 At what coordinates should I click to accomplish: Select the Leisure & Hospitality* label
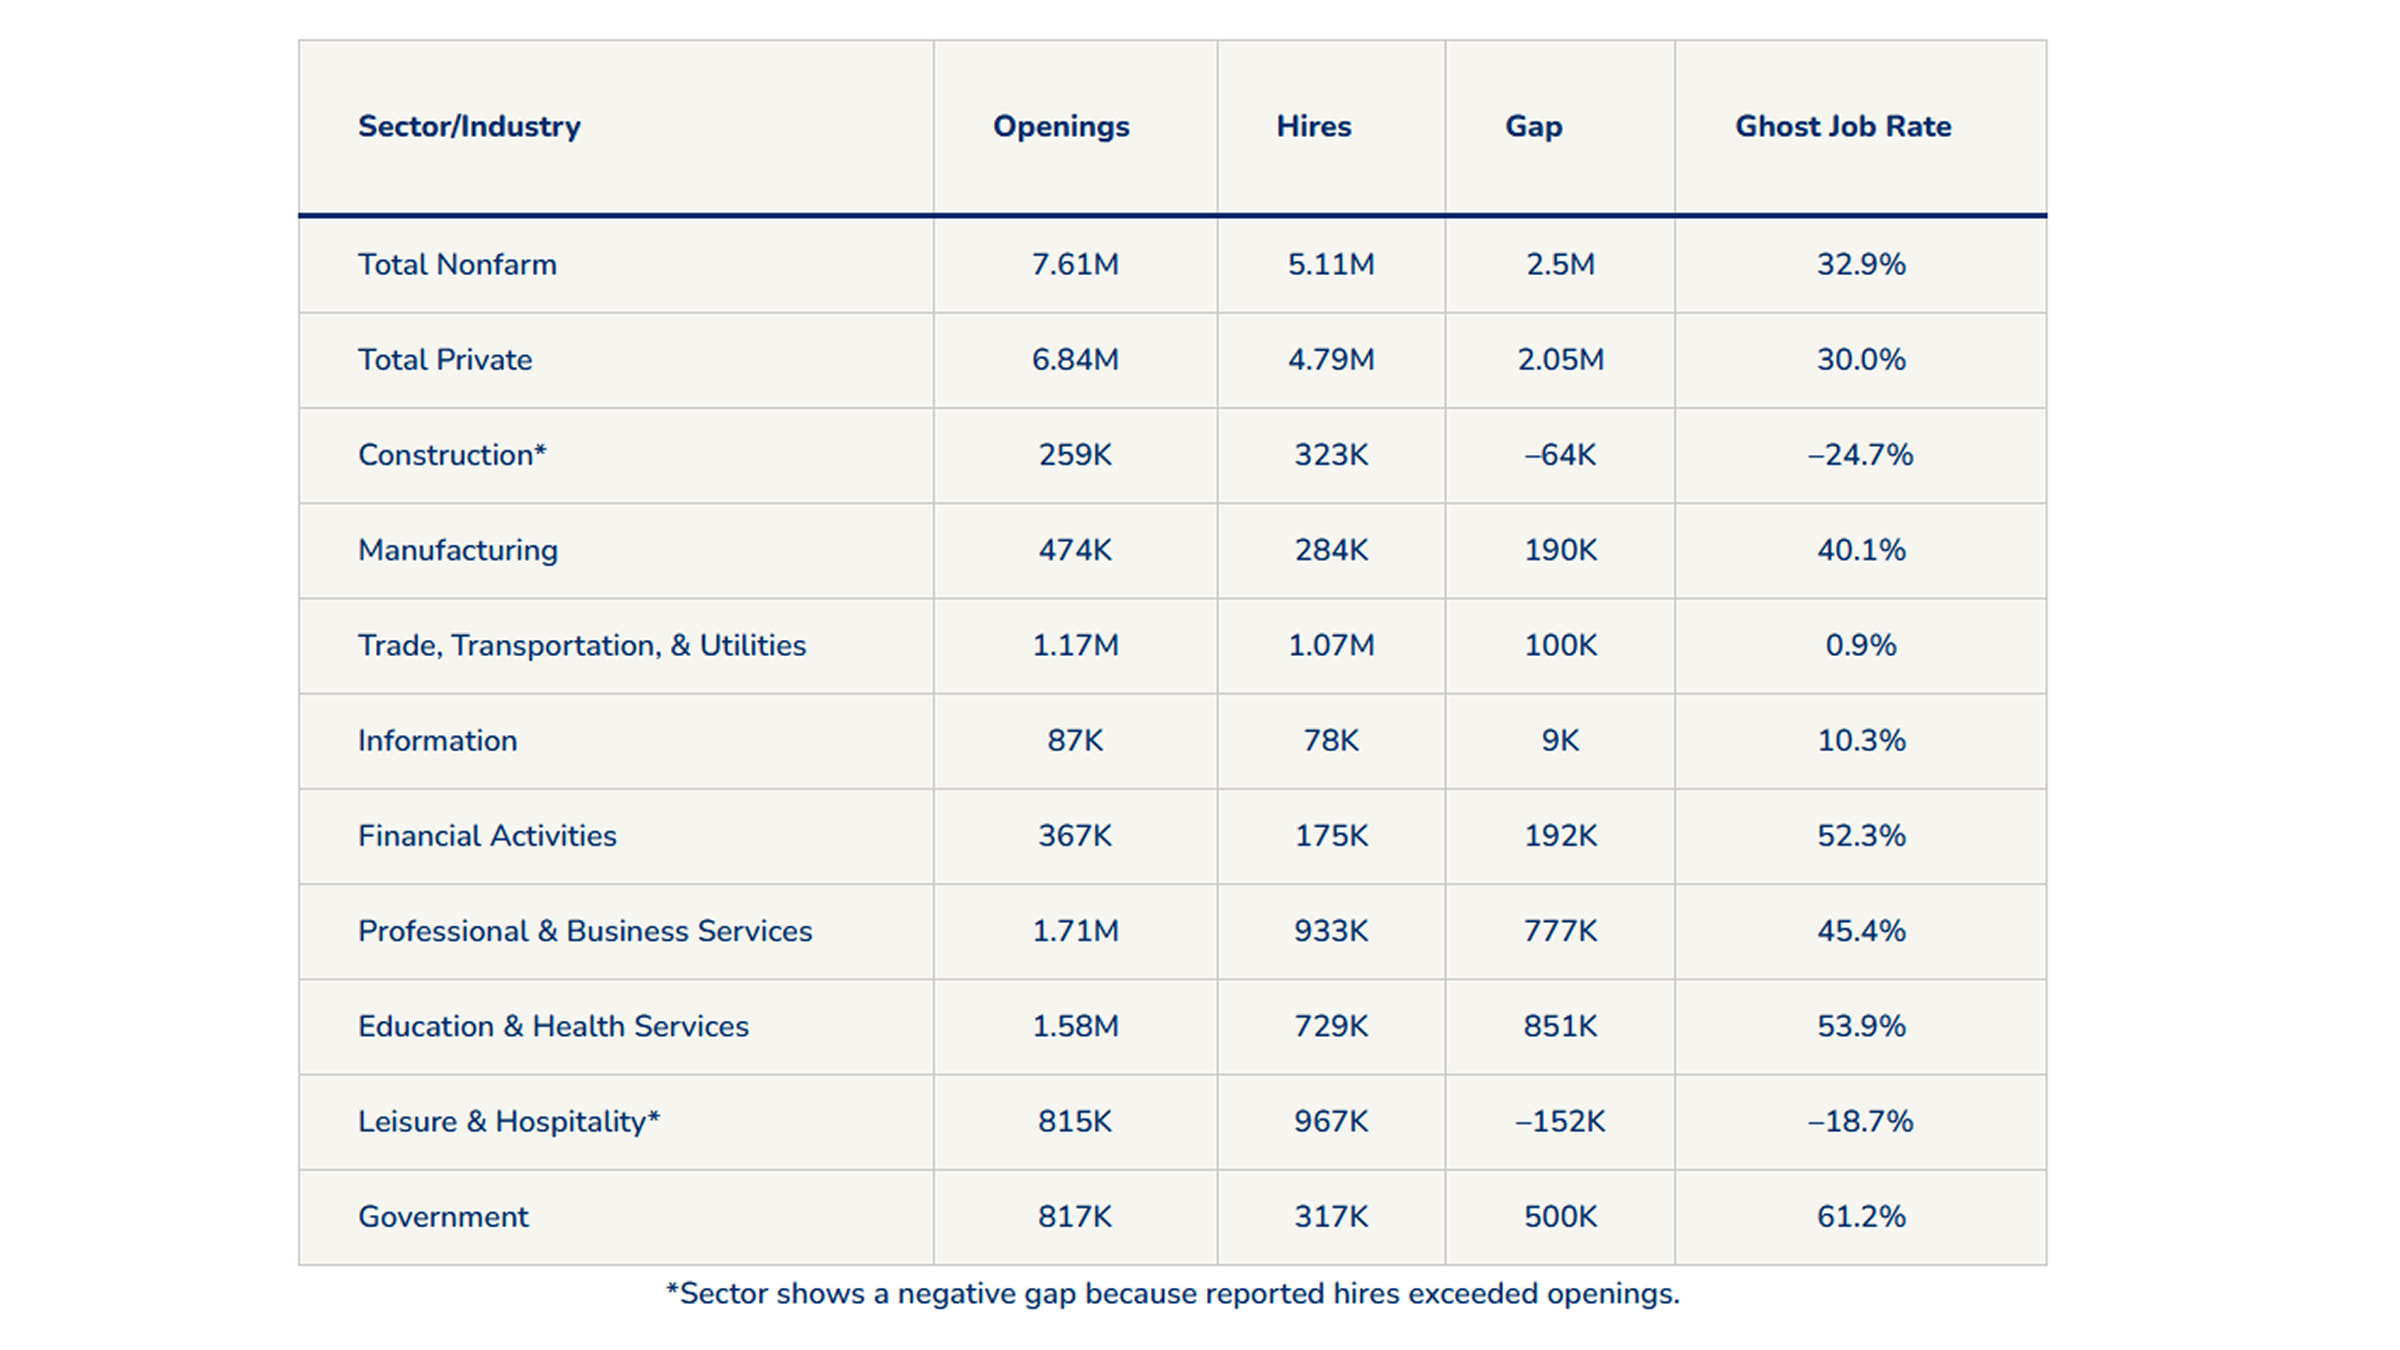(509, 1122)
